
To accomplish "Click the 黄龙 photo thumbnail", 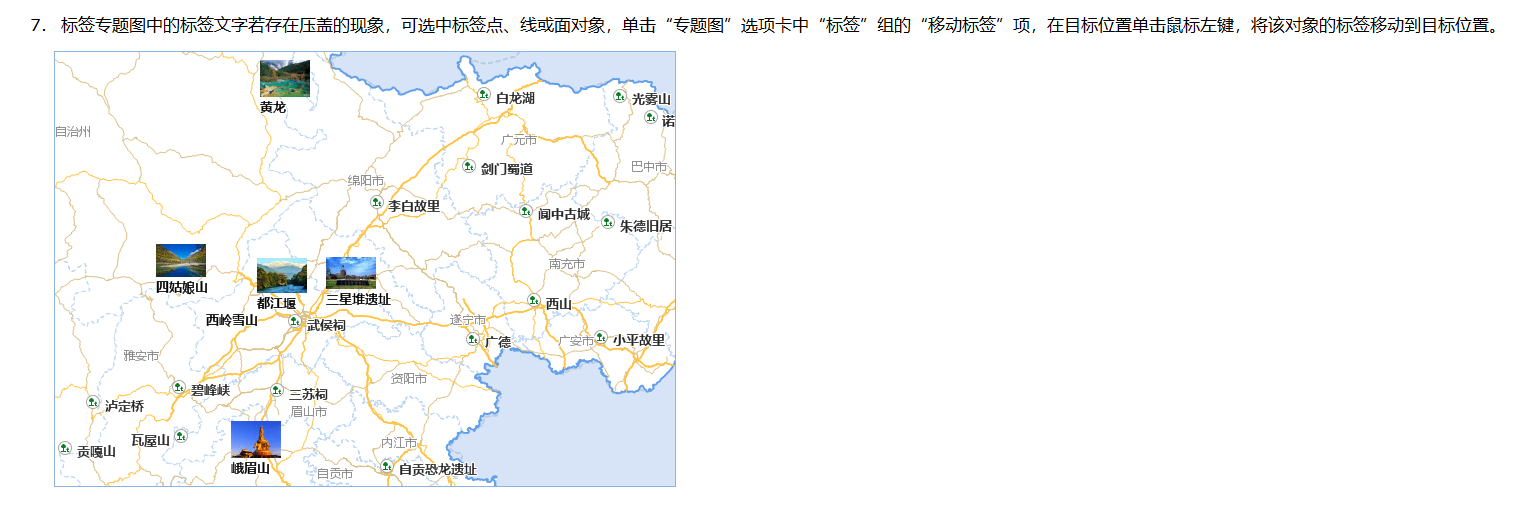I will [x=285, y=79].
